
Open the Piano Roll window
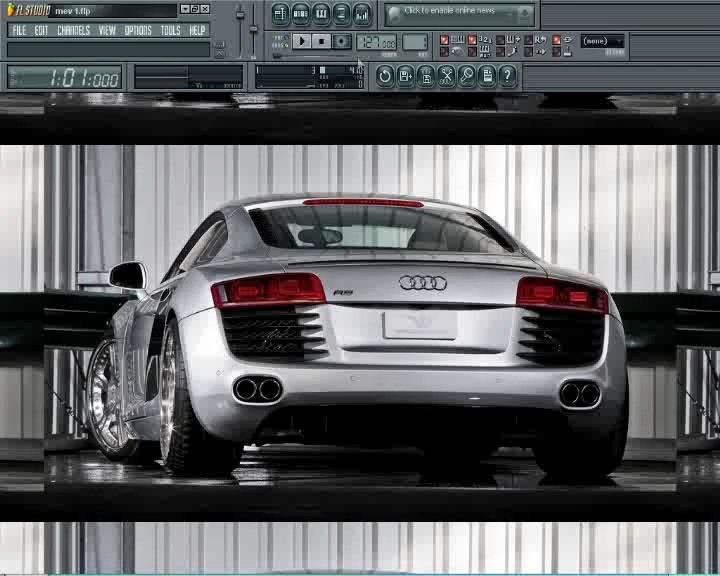pos(321,14)
